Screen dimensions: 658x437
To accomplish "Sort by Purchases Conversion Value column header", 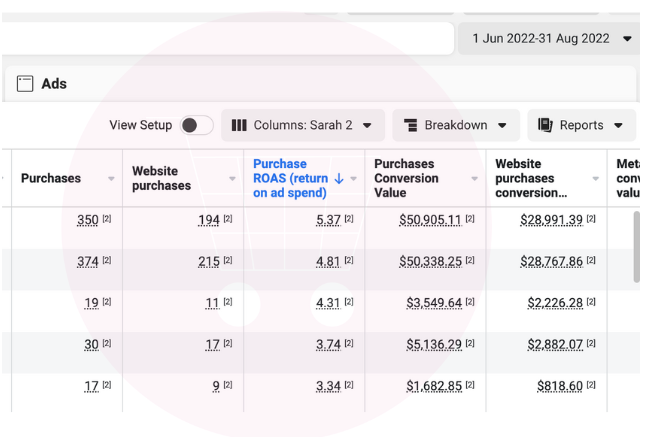I will 406,178.
